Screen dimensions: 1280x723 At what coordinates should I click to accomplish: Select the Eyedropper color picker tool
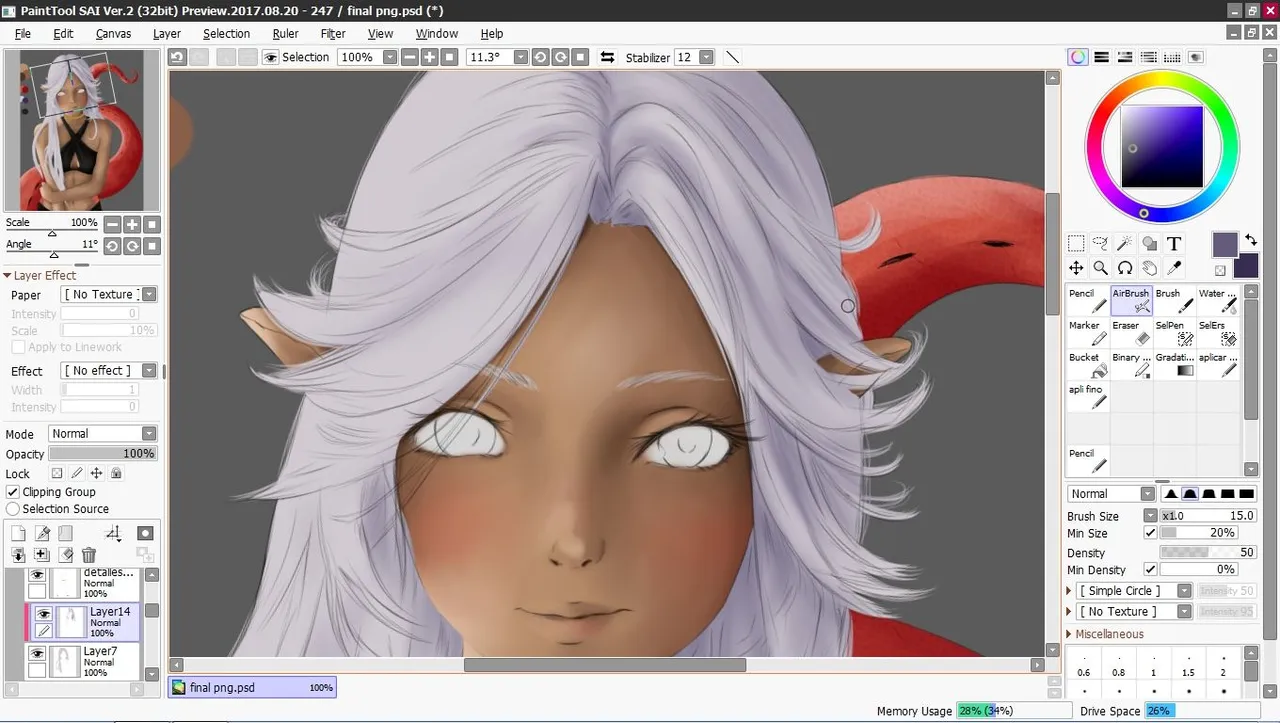point(1174,268)
